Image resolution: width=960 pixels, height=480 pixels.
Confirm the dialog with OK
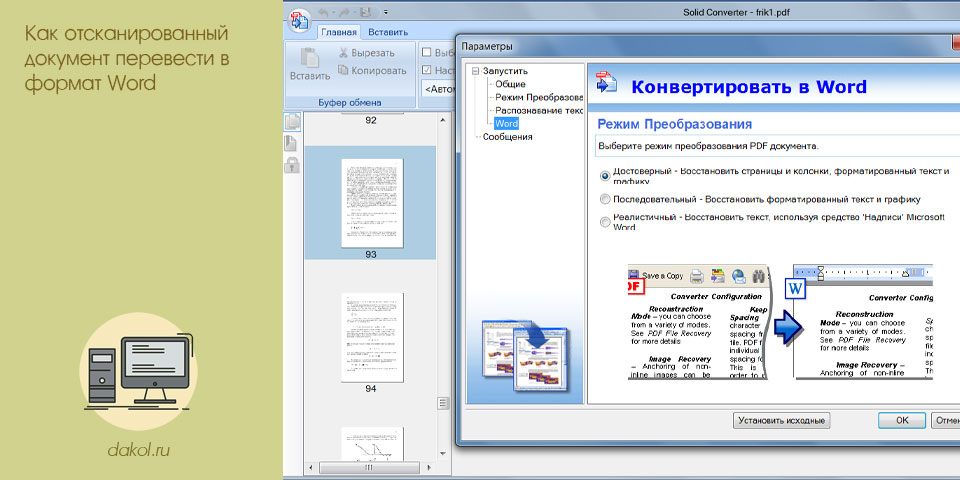pyautogui.click(x=902, y=421)
